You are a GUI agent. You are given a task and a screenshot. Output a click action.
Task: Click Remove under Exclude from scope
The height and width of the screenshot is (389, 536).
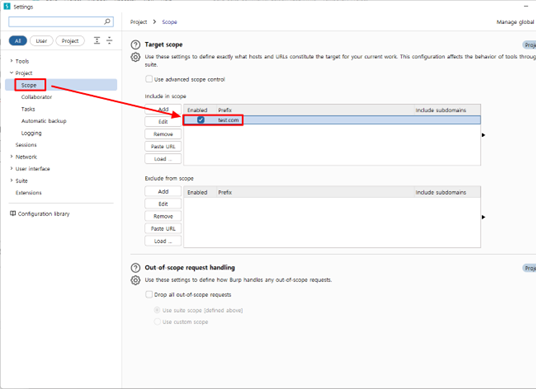163,216
